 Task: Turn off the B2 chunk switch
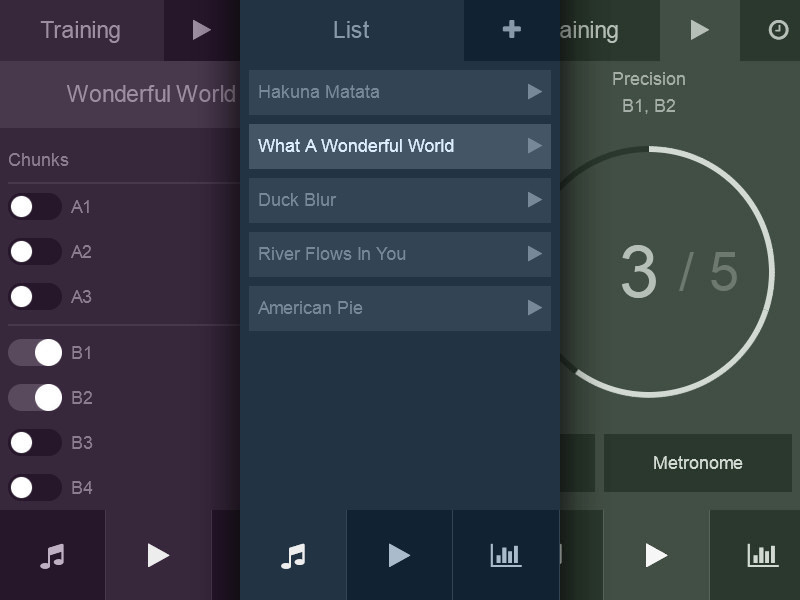35,397
